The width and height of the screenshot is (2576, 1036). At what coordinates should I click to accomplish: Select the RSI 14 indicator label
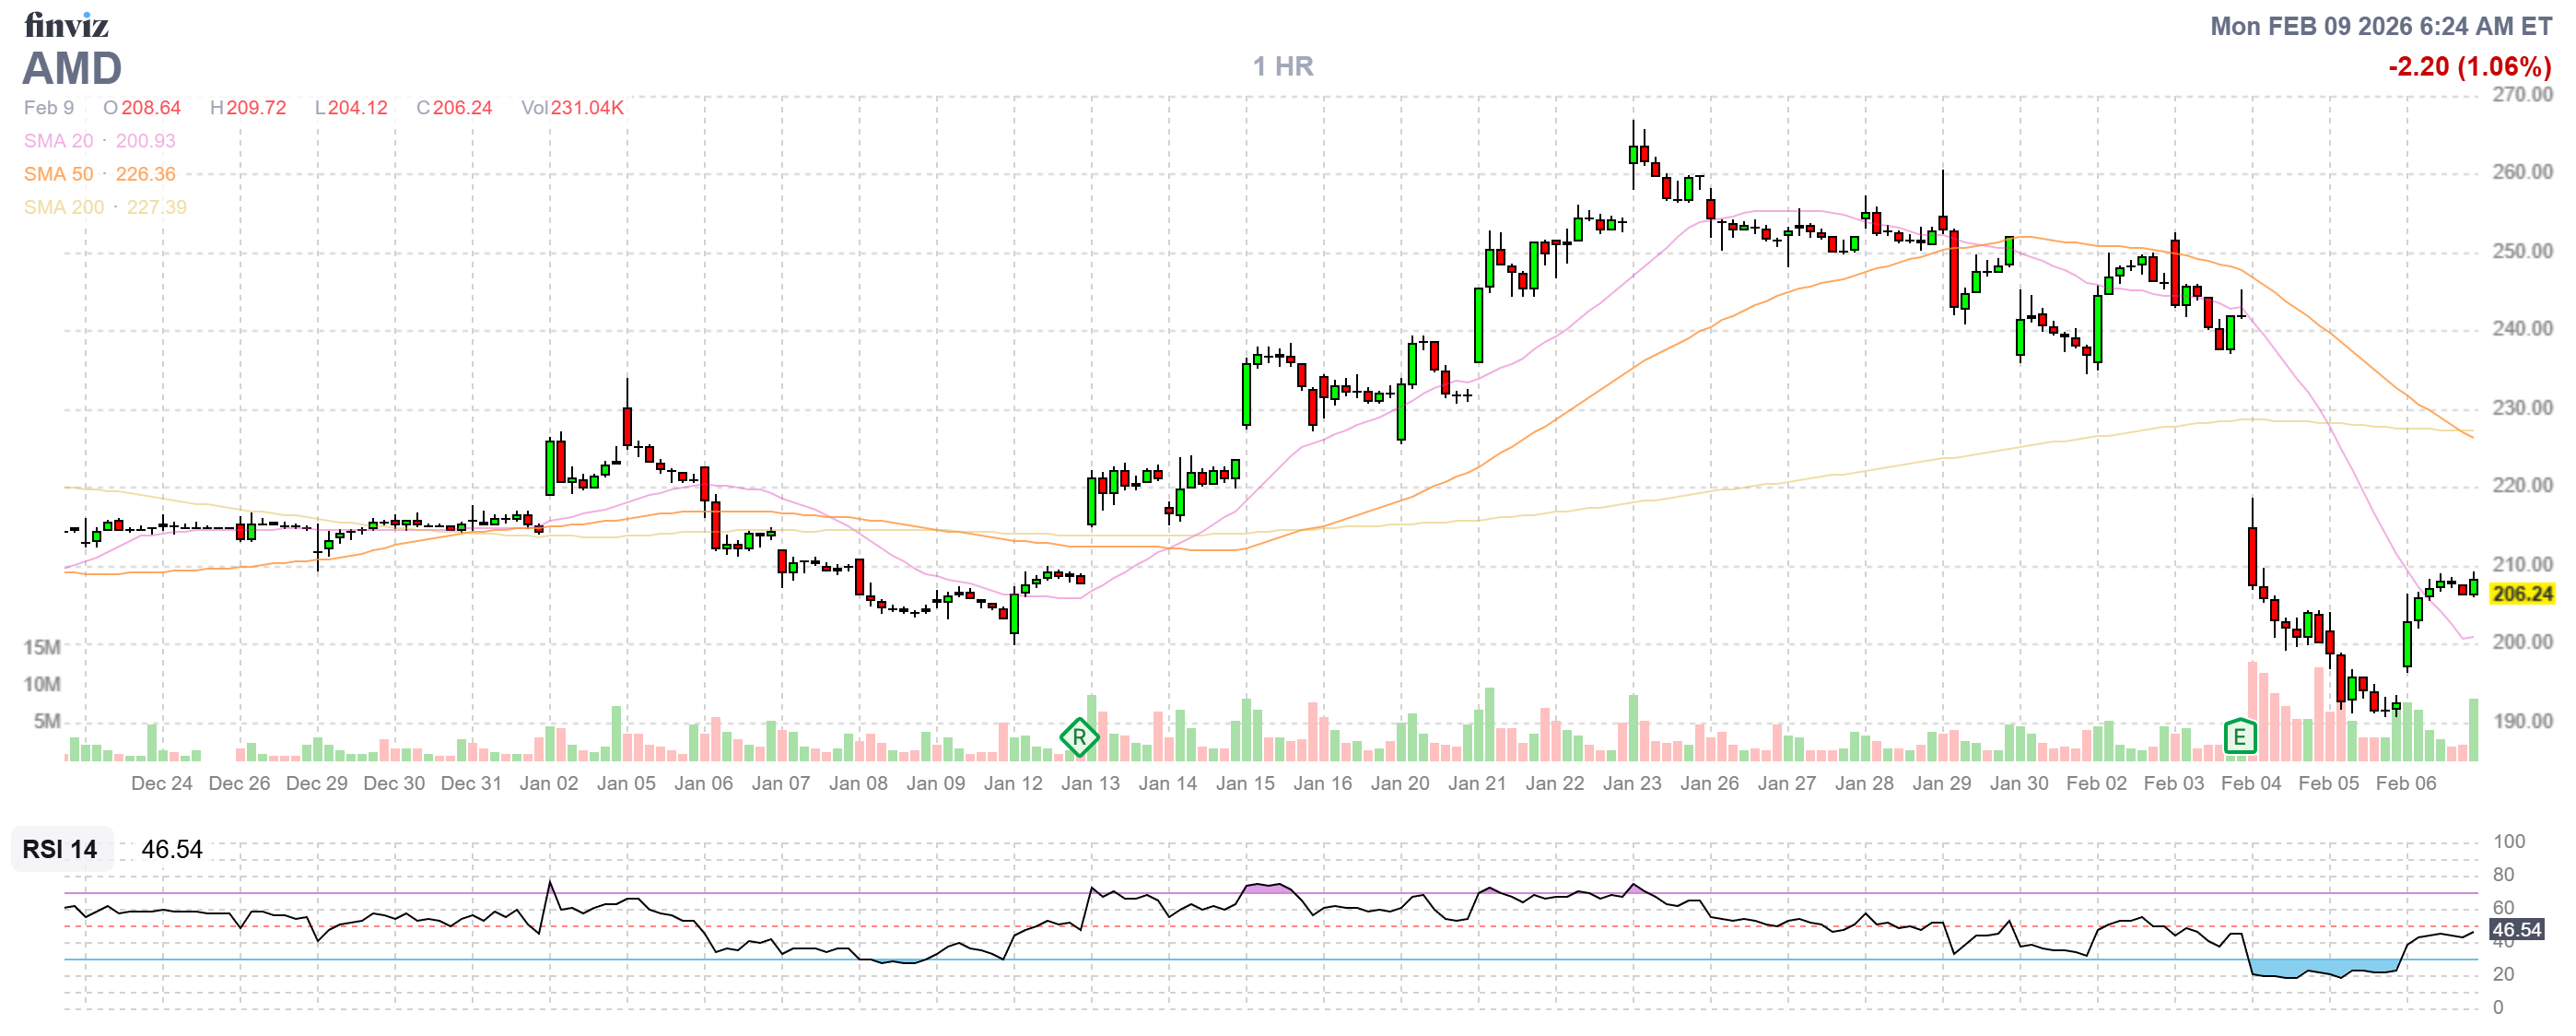(x=60, y=849)
